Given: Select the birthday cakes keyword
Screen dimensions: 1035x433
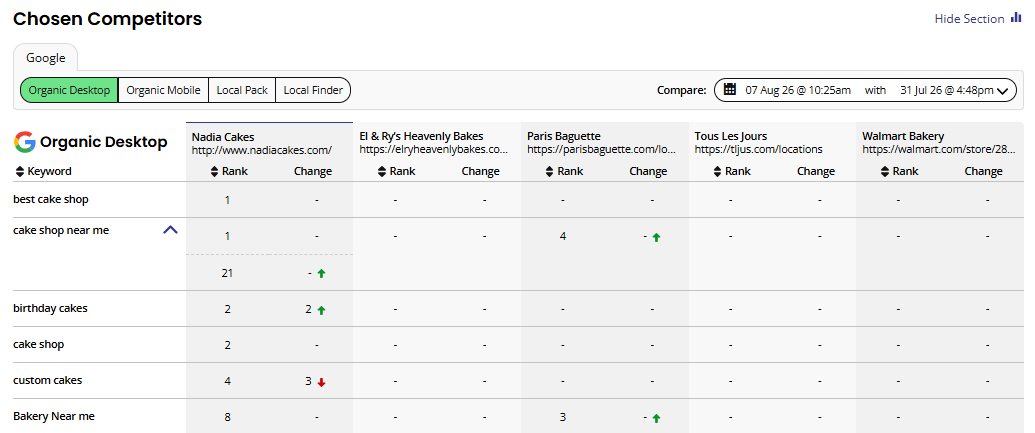Looking at the screenshot, I should [50, 308].
